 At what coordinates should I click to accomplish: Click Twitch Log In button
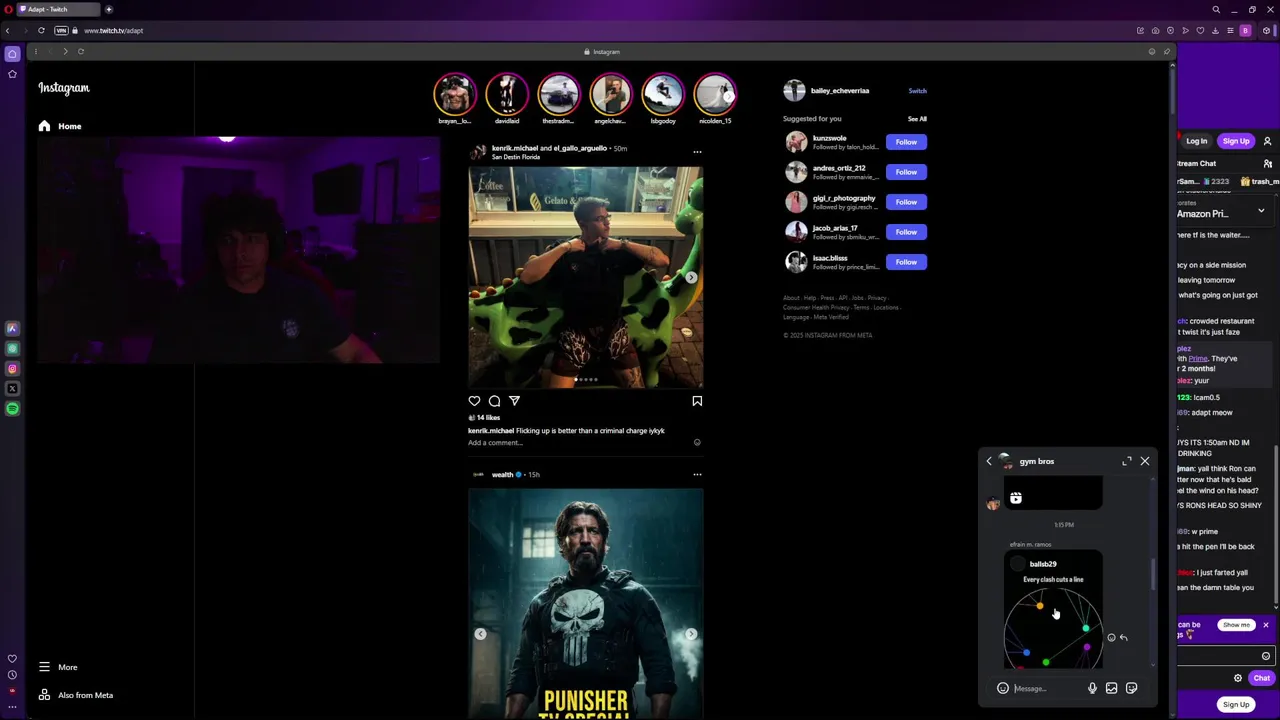(x=1197, y=141)
